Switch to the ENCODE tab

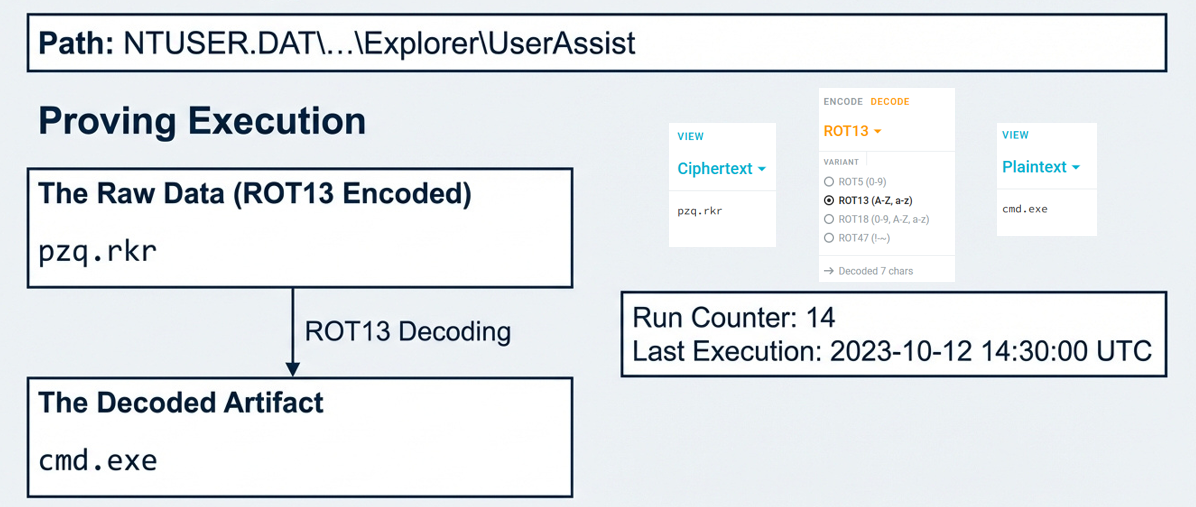842,102
